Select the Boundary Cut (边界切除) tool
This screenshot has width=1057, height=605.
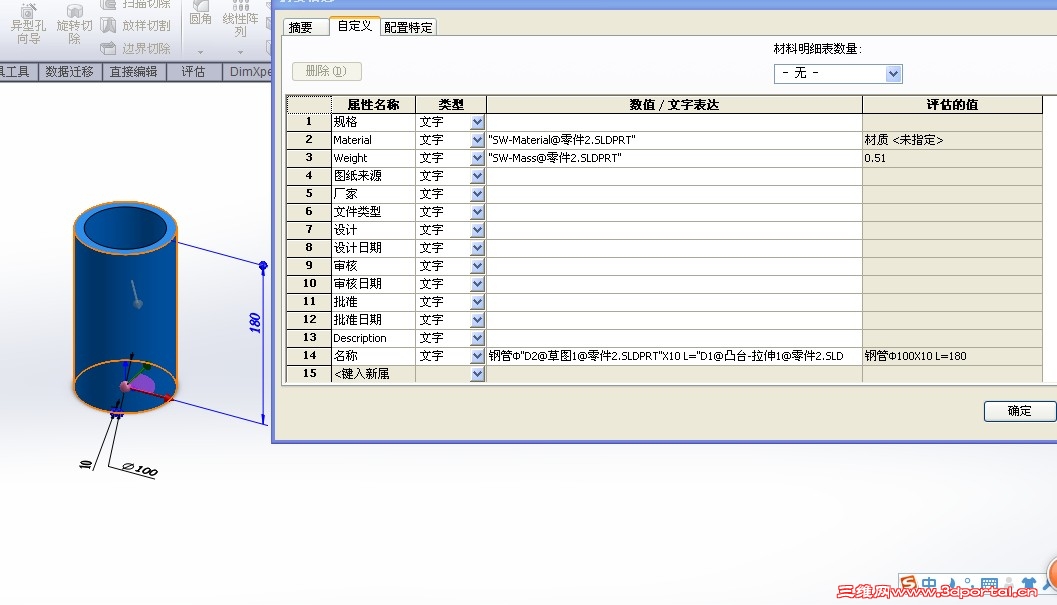click(x=135, y=49)
